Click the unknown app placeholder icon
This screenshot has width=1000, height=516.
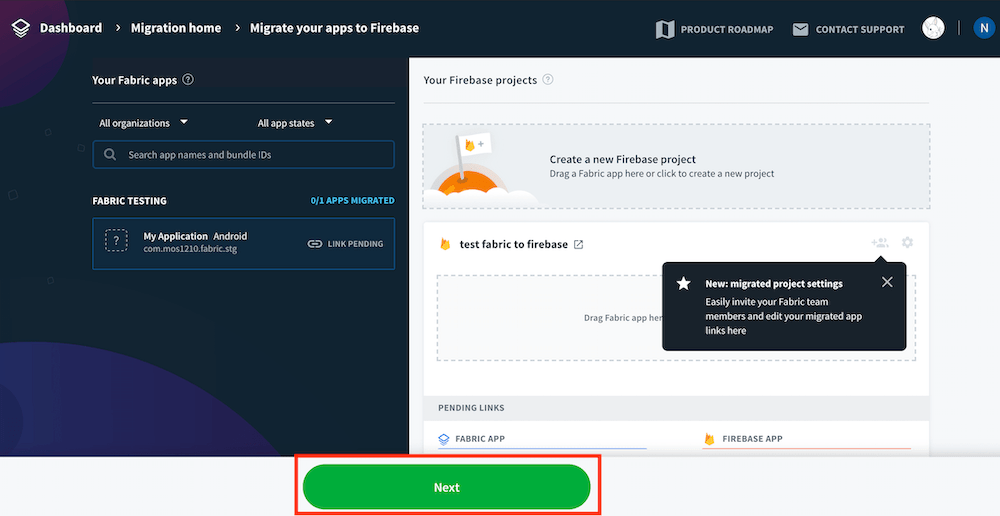point(117,240)
